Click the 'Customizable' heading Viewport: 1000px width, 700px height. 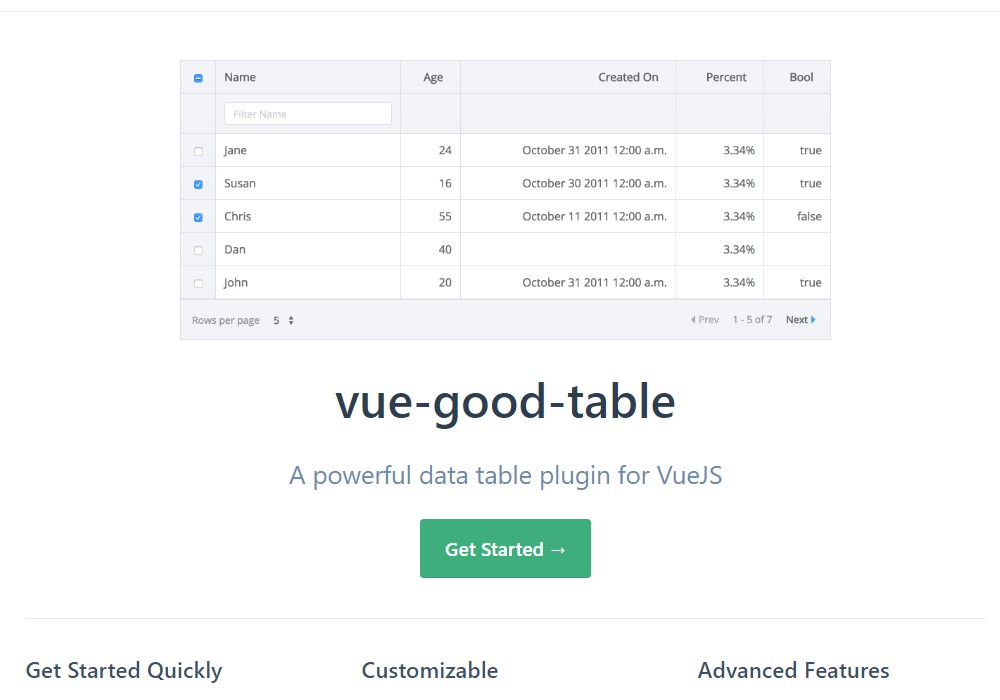[430, 671]
